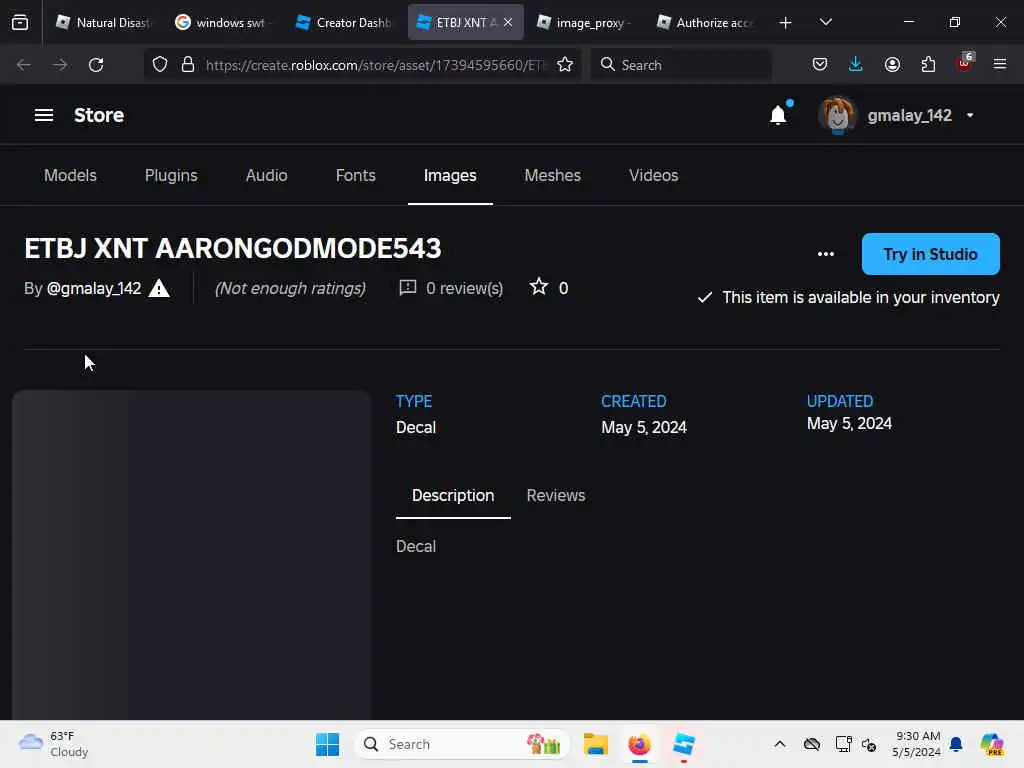The image size is (1024, 768).
Task: Reload the page with the refresh icon
Action: [x=96, y=65]
